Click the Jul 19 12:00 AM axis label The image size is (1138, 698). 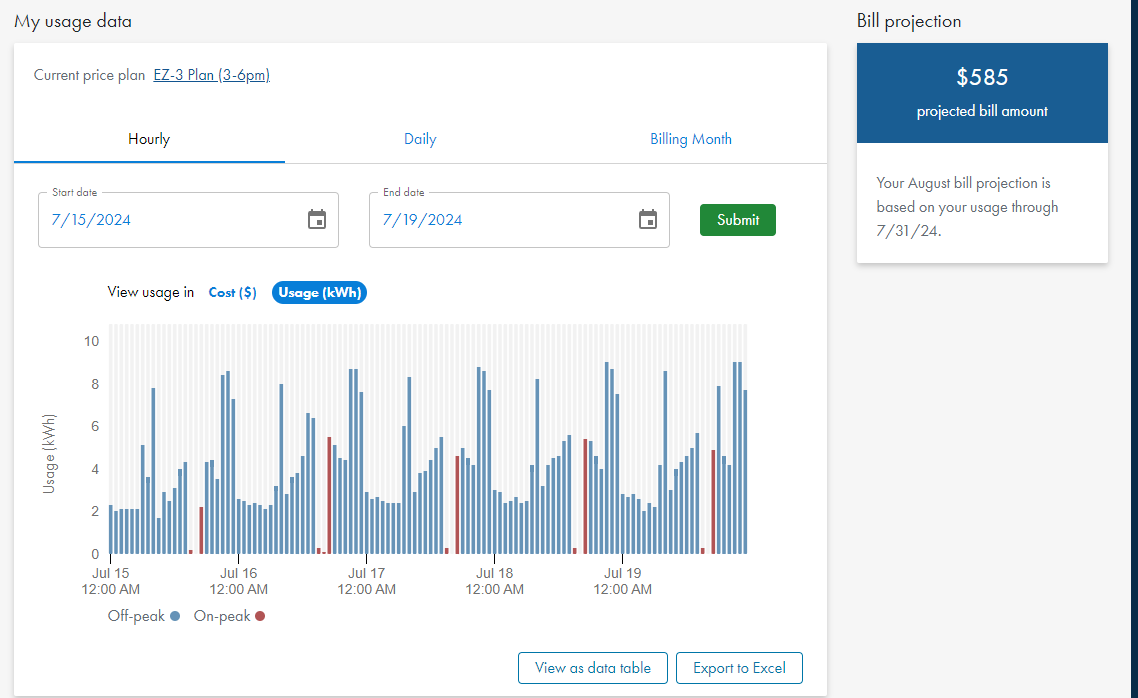point(622,581)
